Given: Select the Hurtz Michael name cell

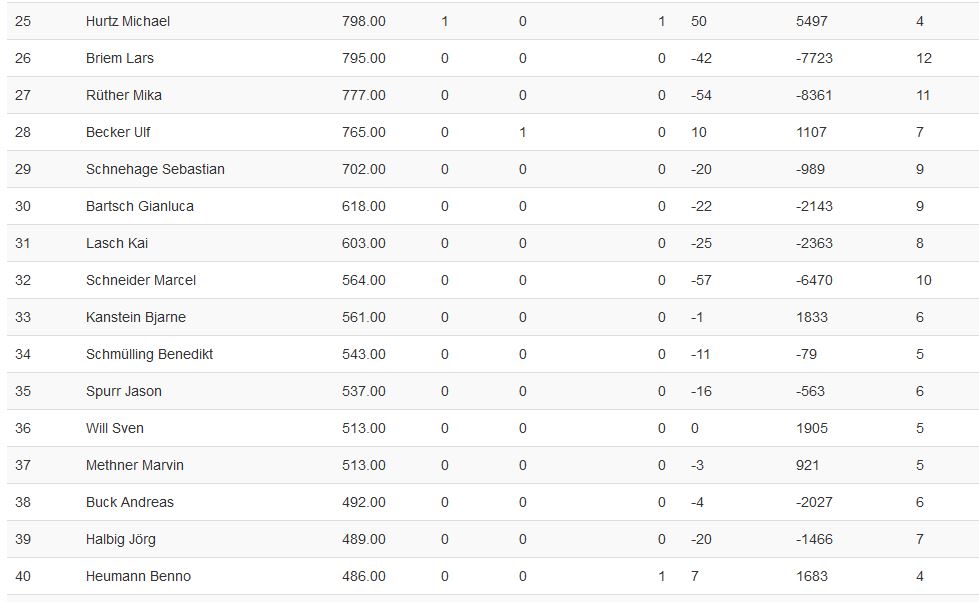Looking at the screenshot, I should click(x=127, y=21).
